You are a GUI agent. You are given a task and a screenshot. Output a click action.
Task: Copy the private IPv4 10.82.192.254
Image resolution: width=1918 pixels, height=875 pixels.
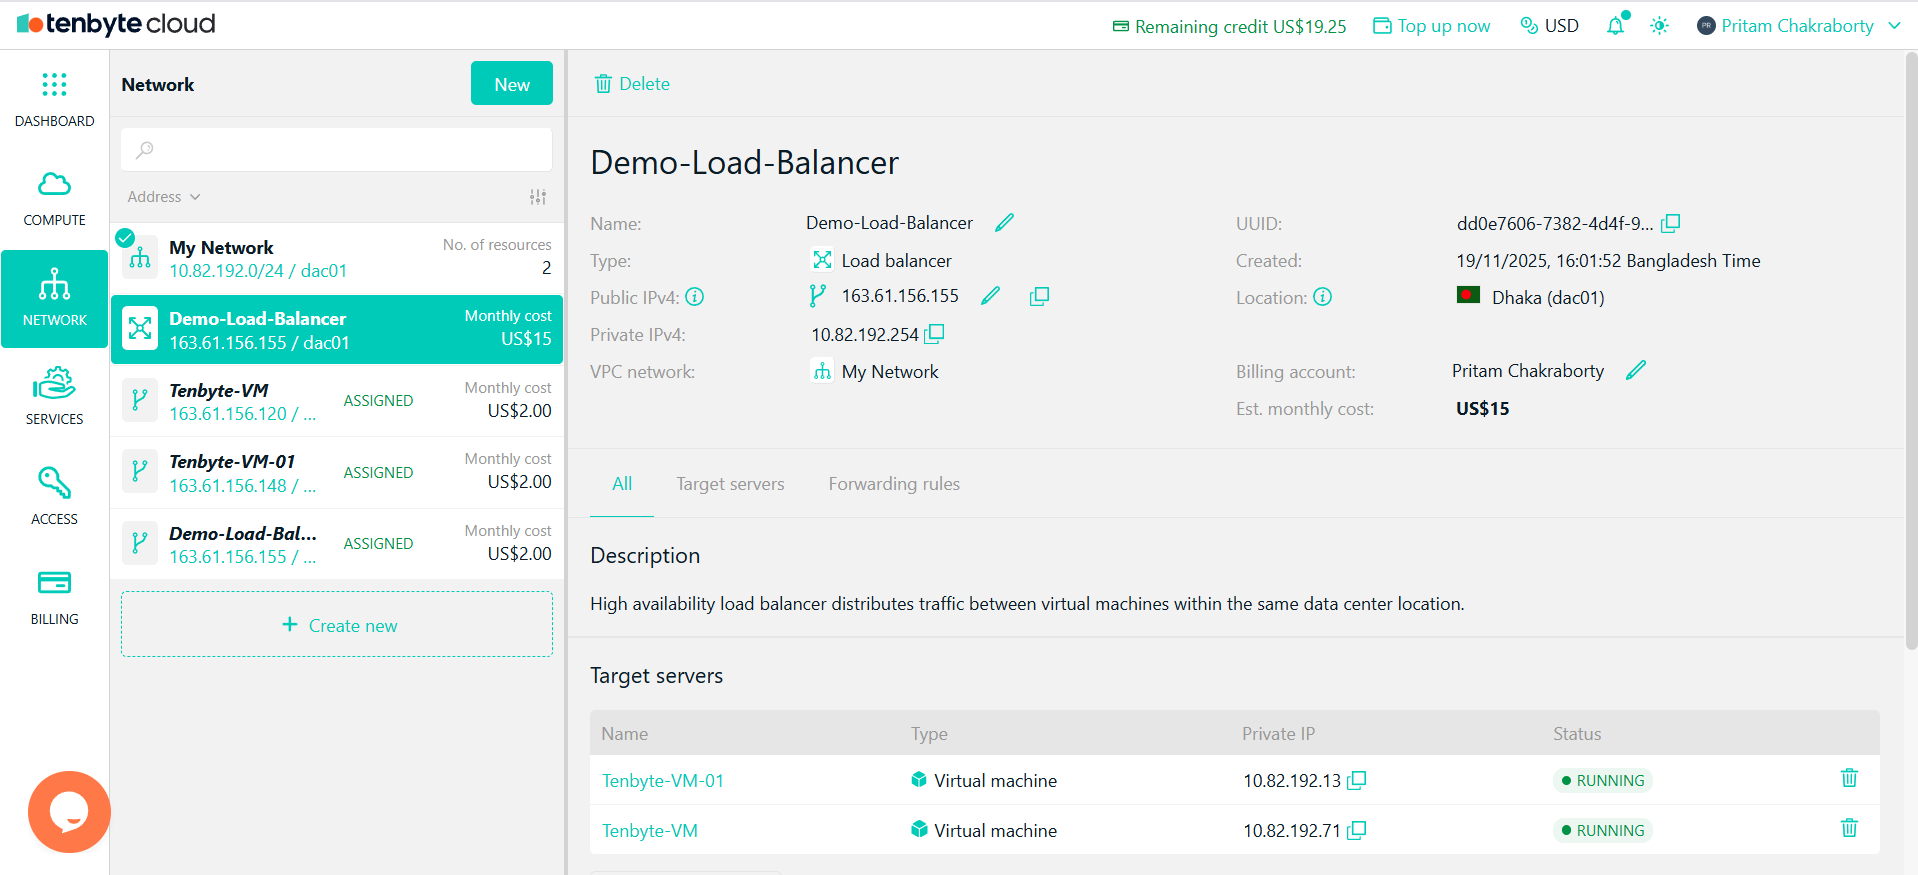(x=935, y=334)
